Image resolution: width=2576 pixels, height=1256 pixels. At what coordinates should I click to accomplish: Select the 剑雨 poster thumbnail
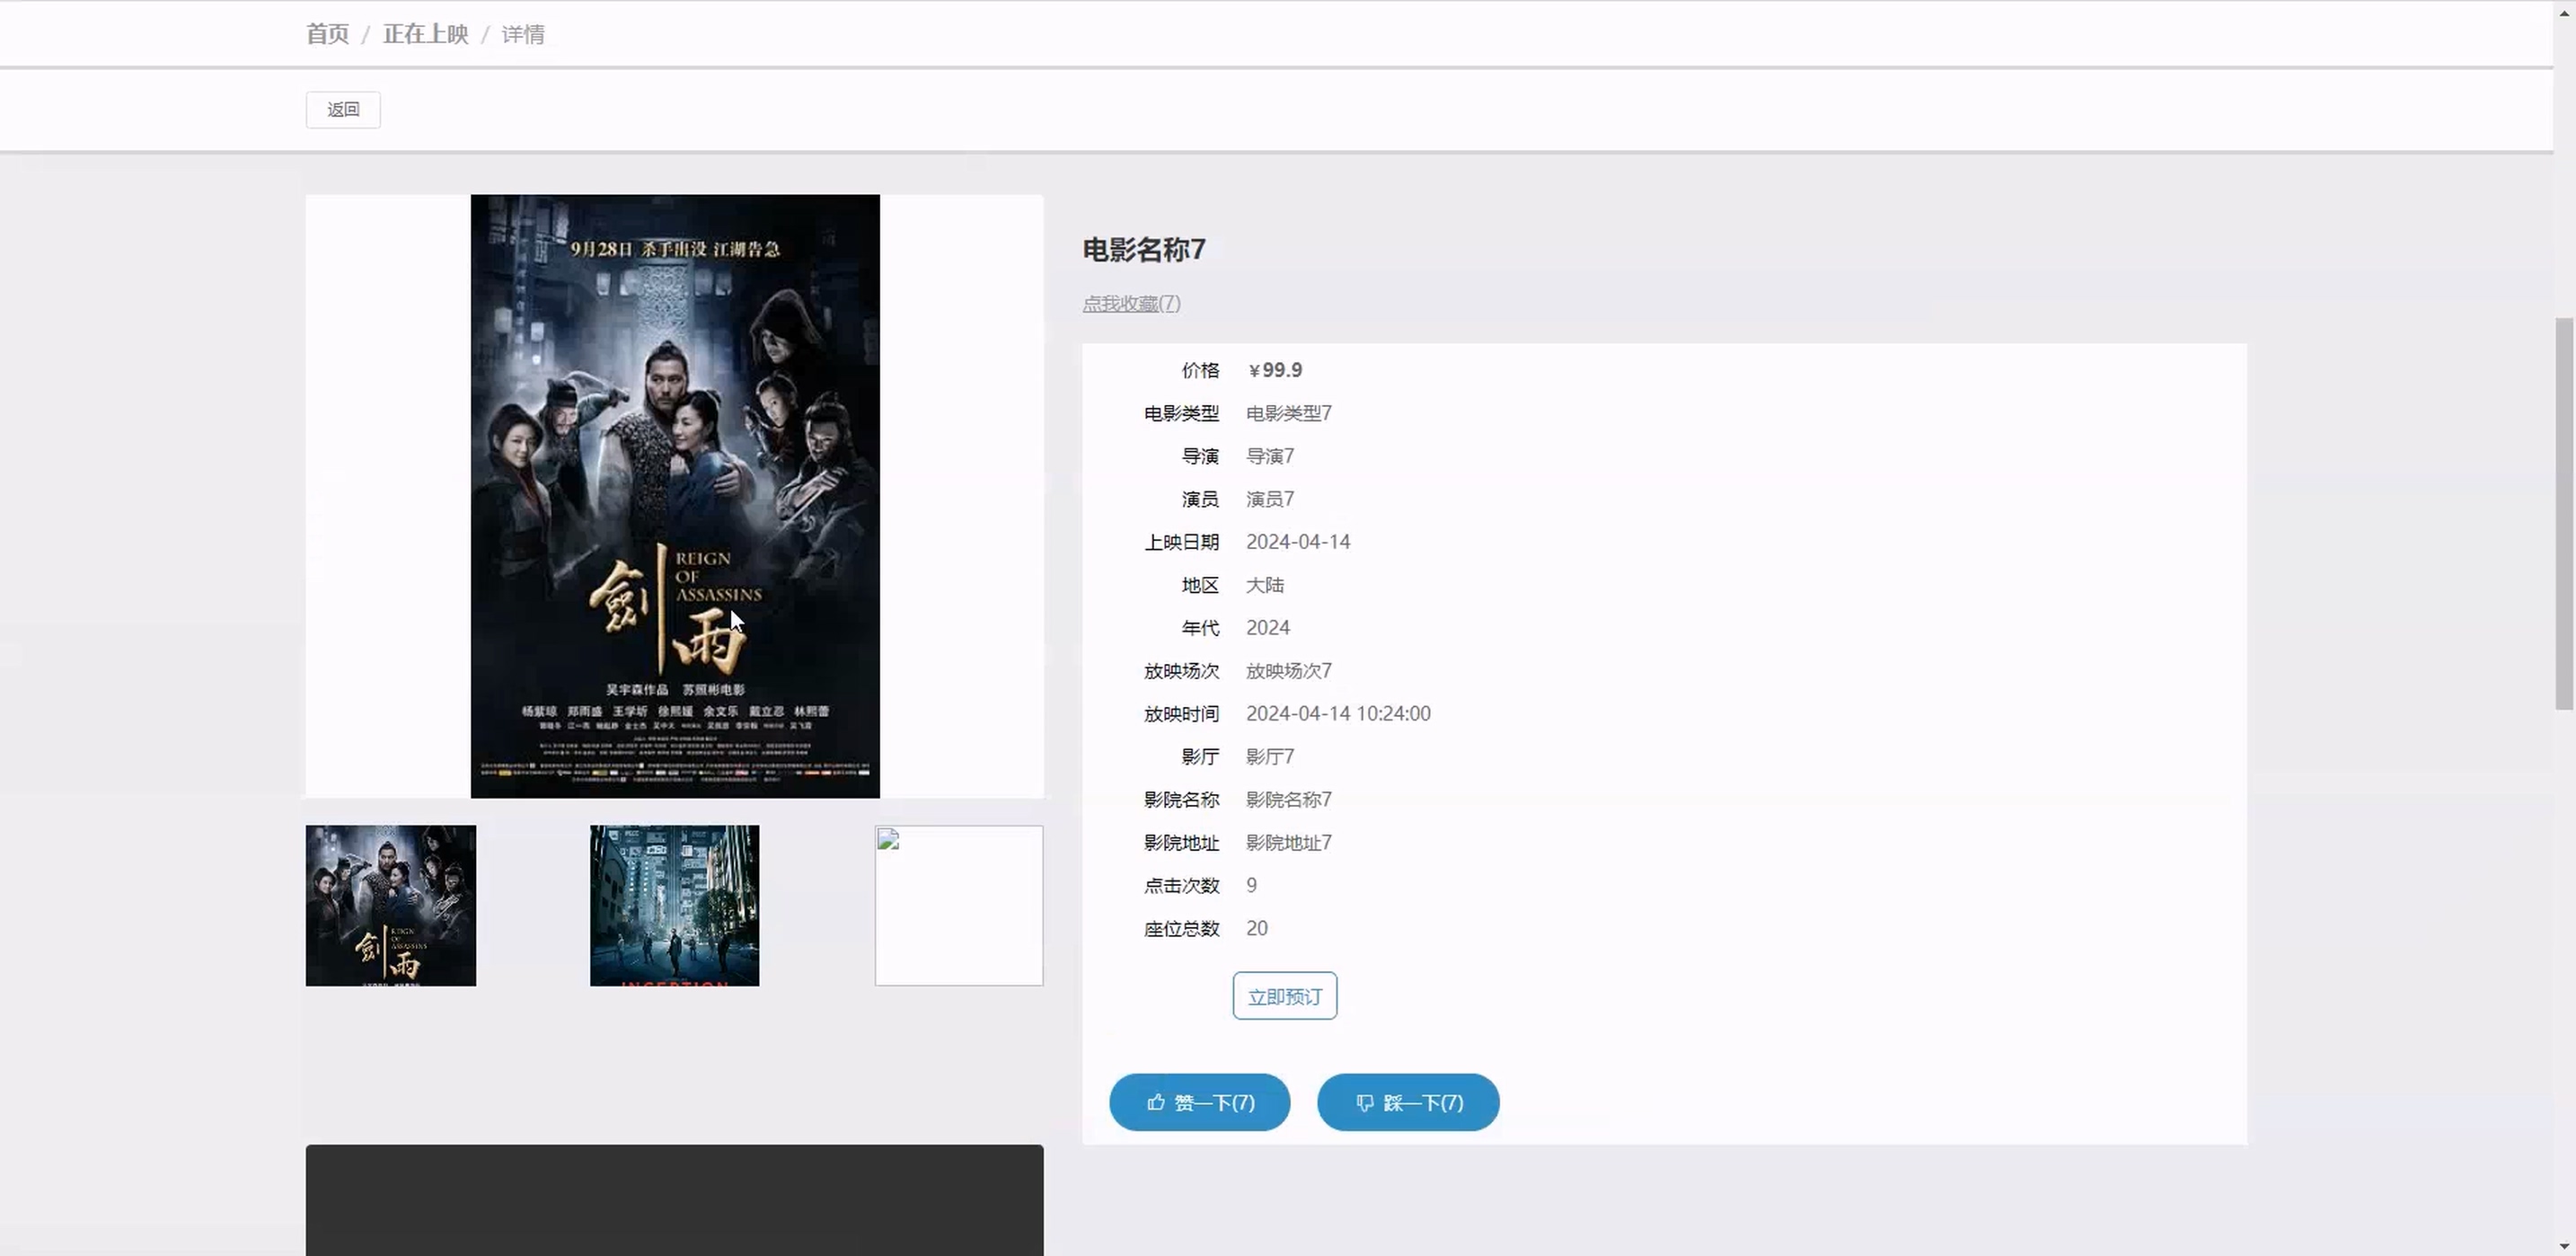coord(391,905)
